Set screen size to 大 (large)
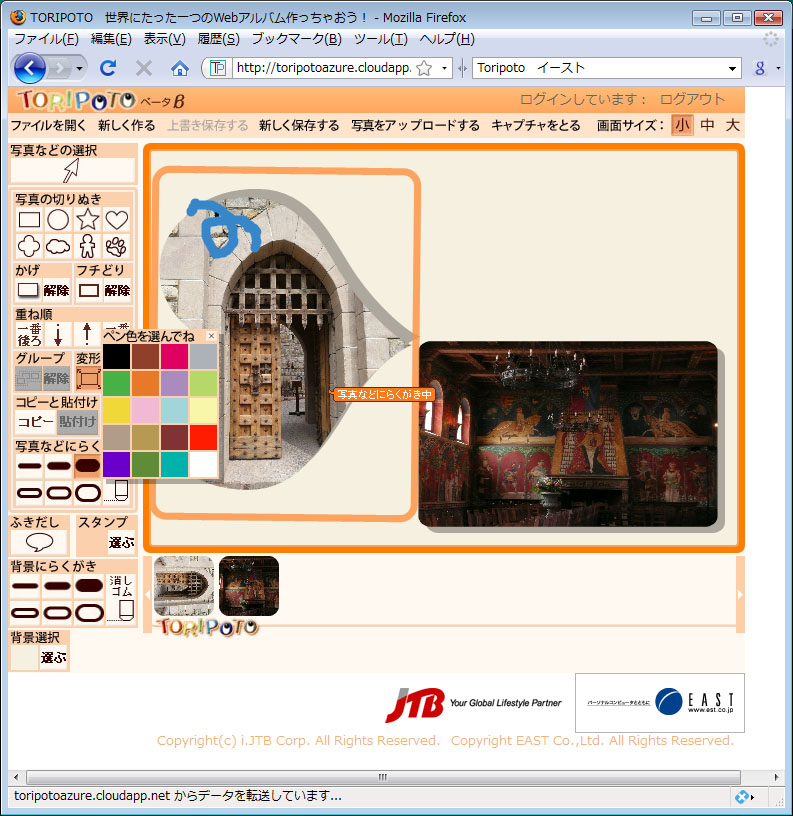793x816 pixels. click(732, 125)
